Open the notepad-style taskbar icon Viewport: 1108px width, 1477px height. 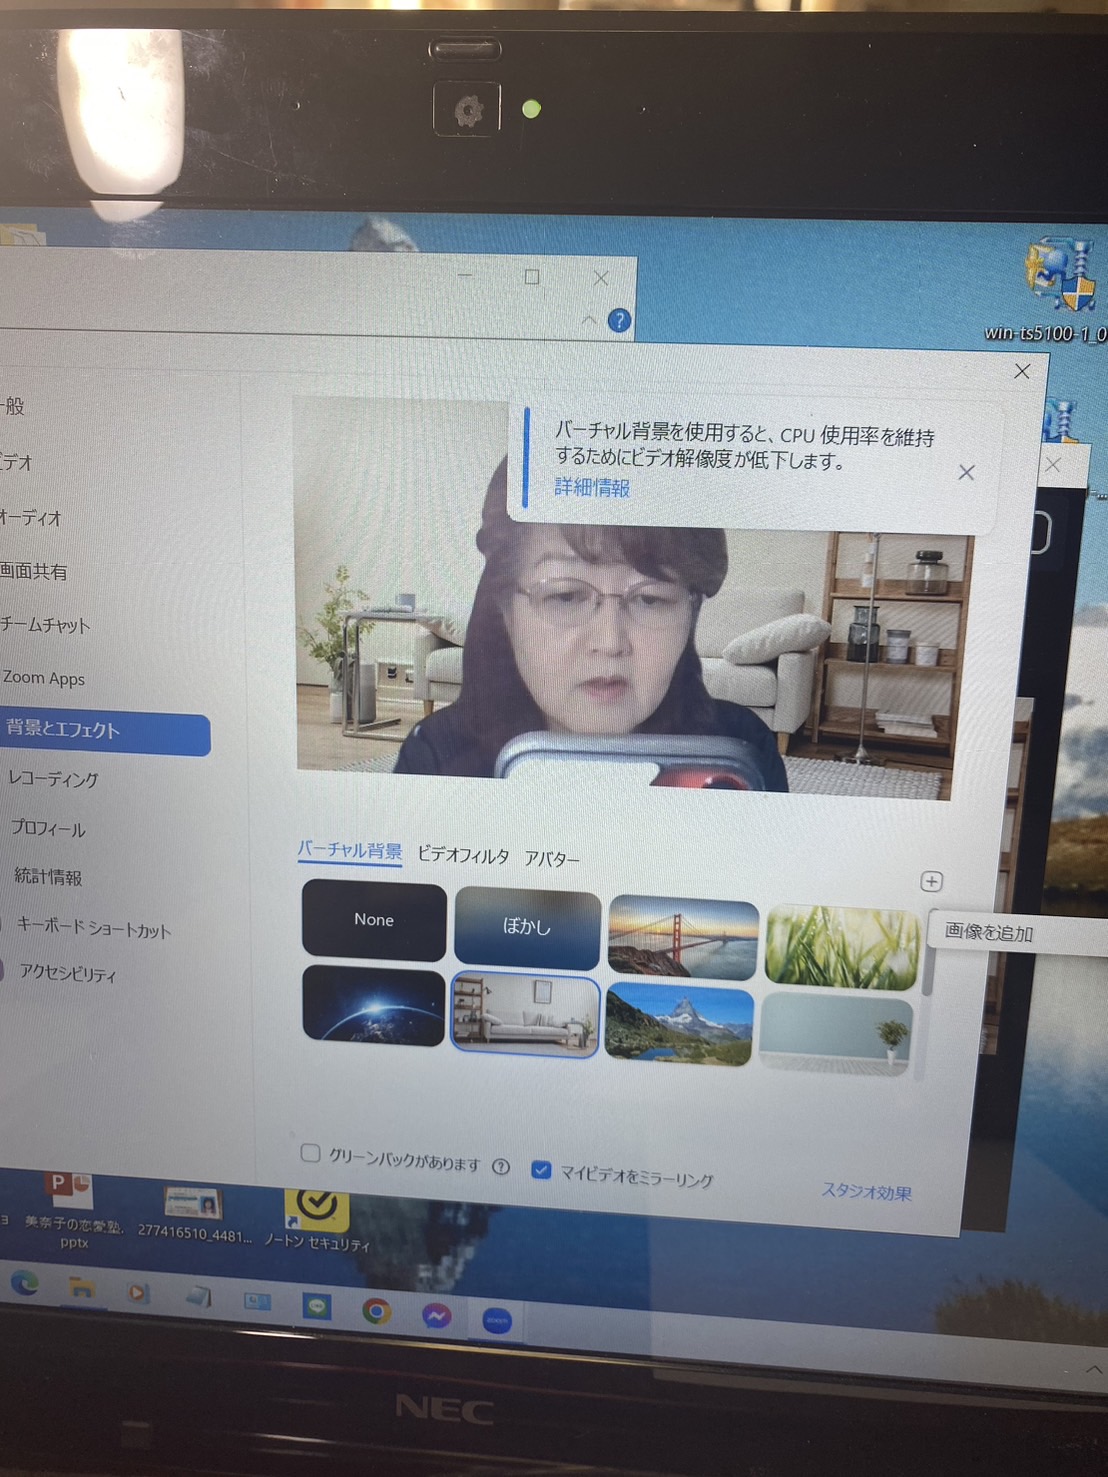(x=198, y=1297)
